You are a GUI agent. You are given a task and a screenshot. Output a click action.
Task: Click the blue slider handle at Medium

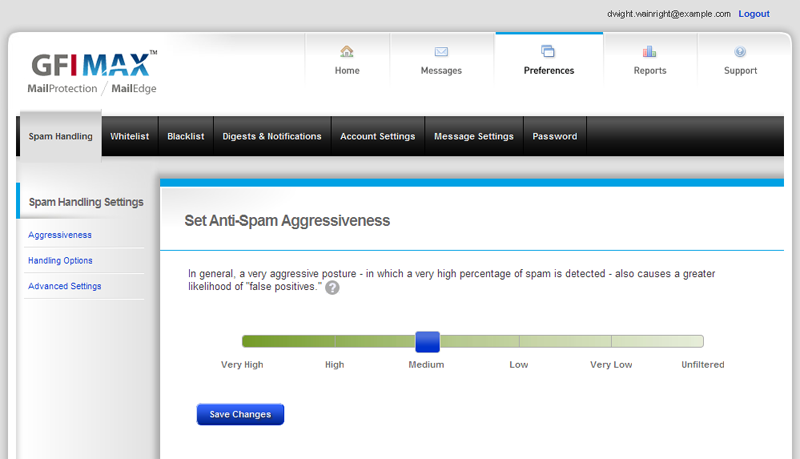[428, 342]
